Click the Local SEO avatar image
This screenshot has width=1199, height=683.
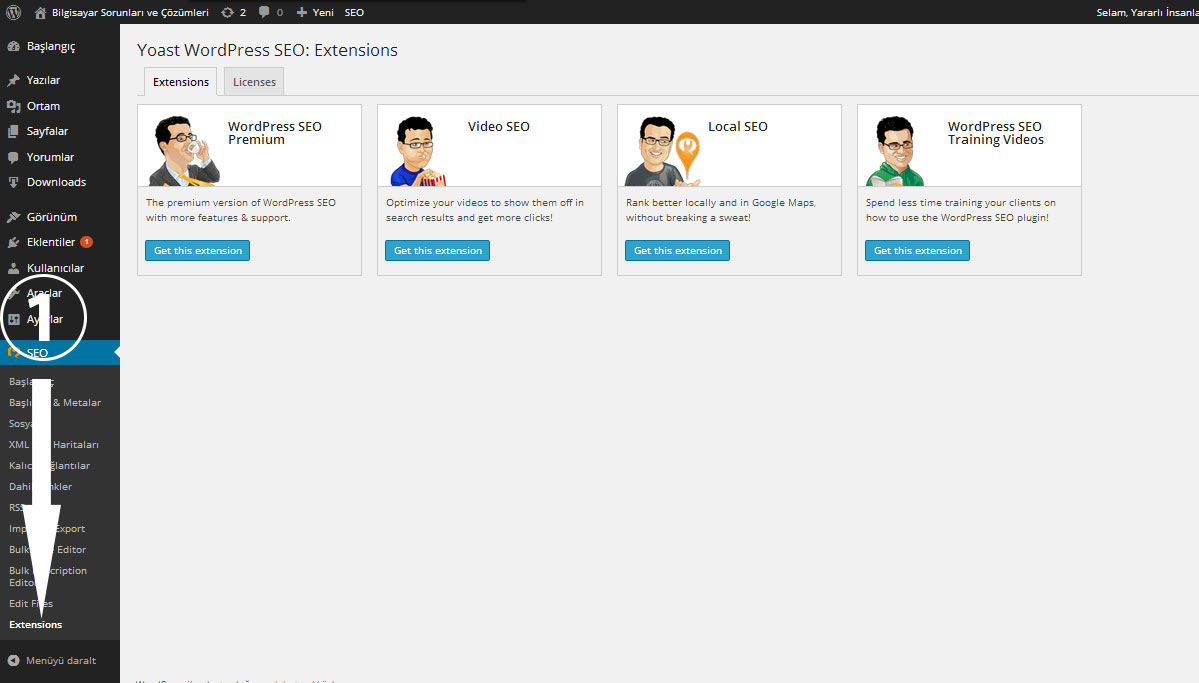click(662, 151)
